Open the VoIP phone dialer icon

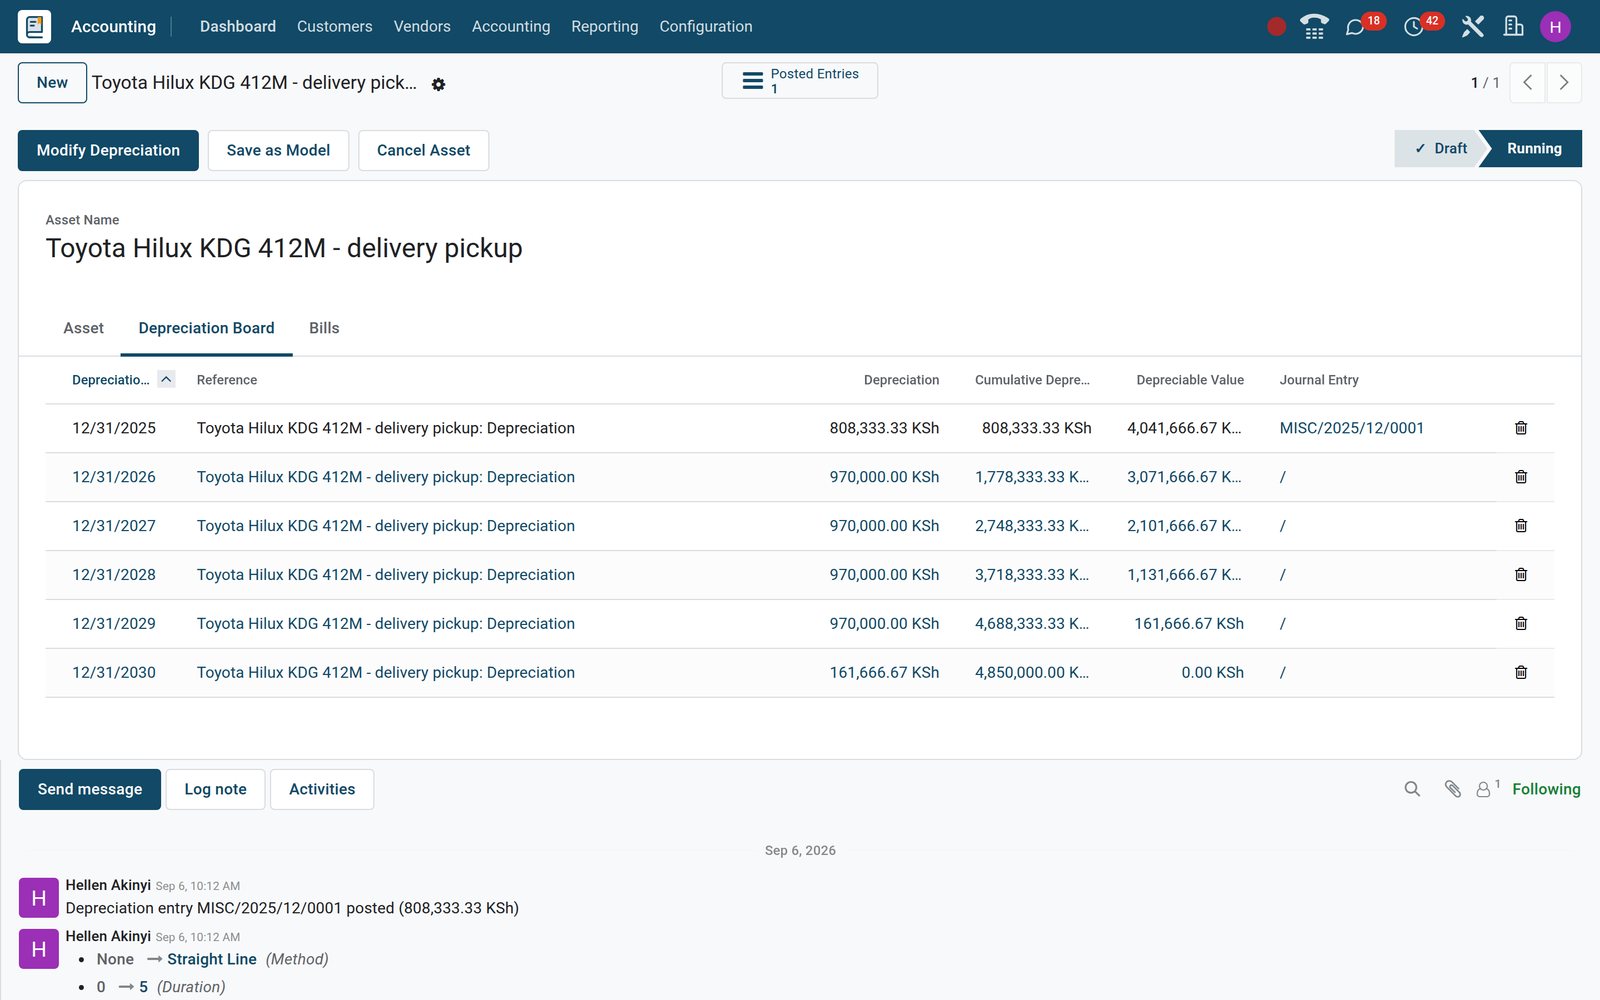pyautogui.click(x=1314, y=27)
